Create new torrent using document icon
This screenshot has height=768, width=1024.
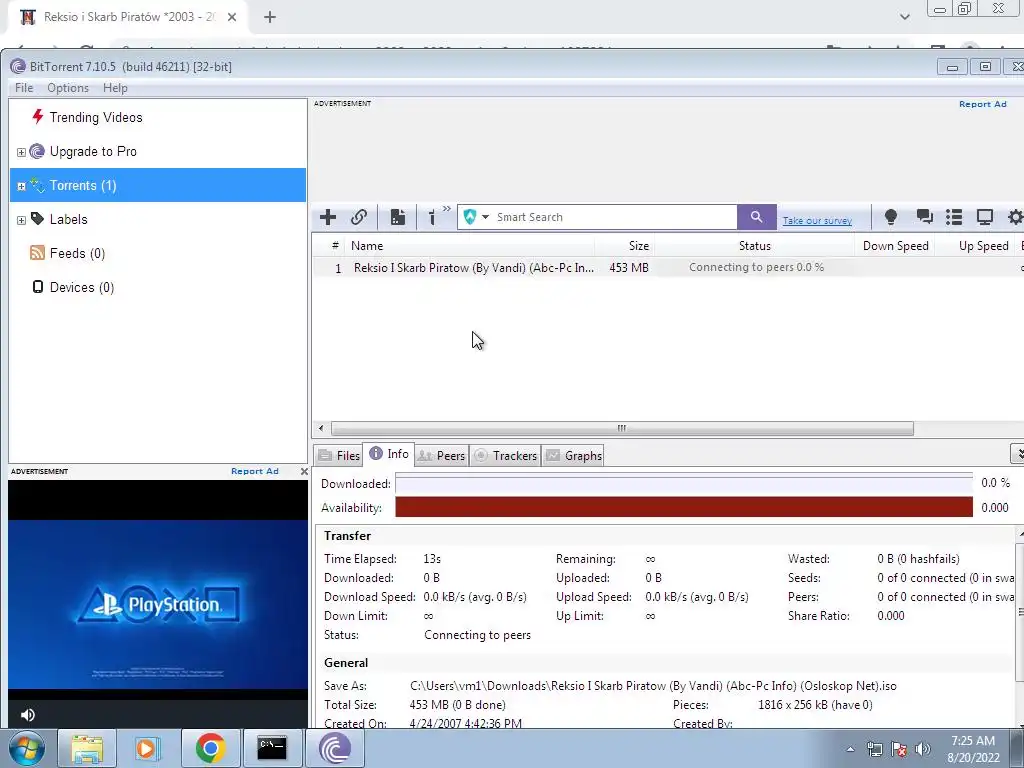[398, 217]
